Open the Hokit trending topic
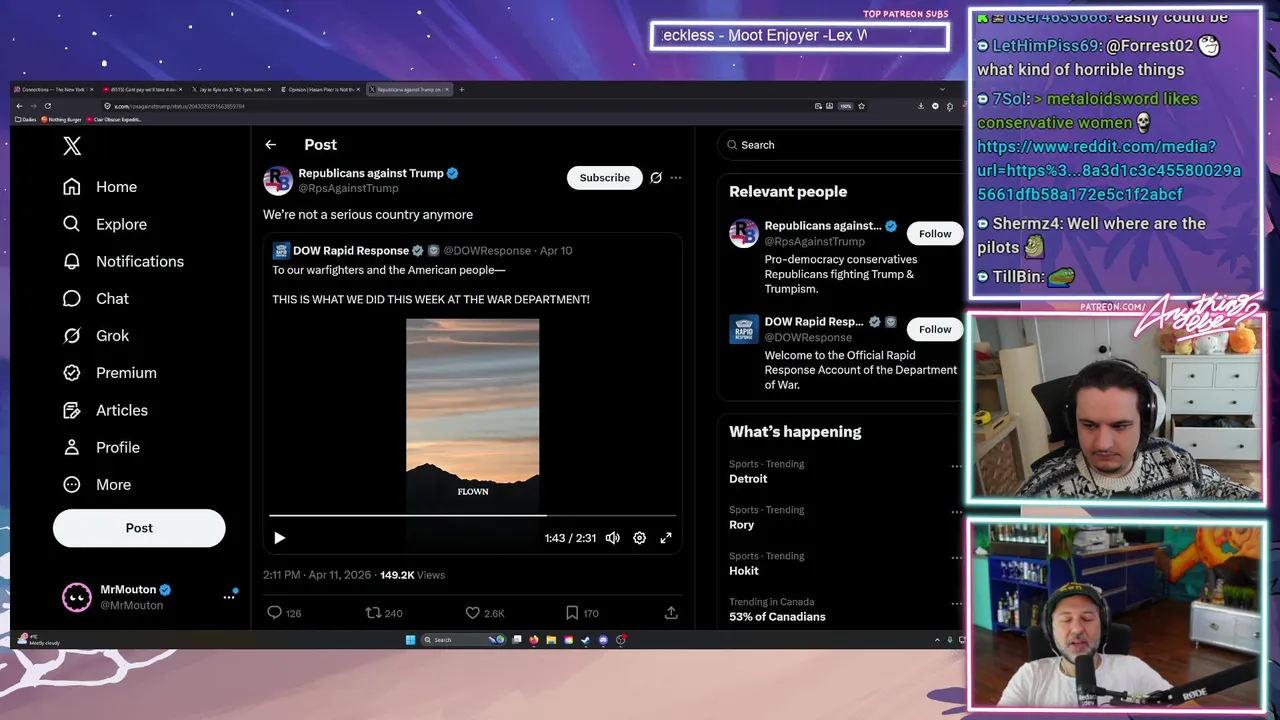This screenshot has height=720, width=1280. click(744, 571)
